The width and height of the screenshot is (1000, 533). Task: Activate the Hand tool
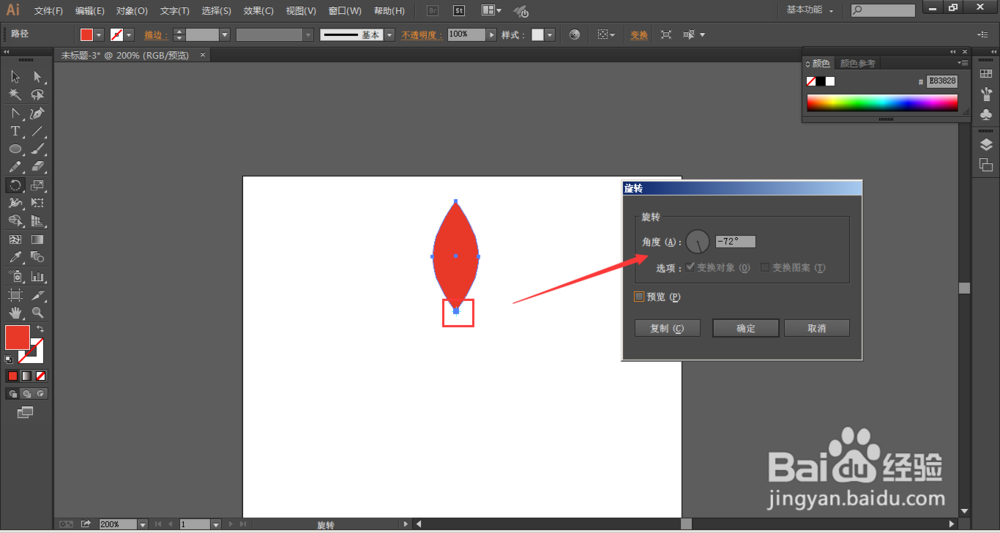coord(15,313)
